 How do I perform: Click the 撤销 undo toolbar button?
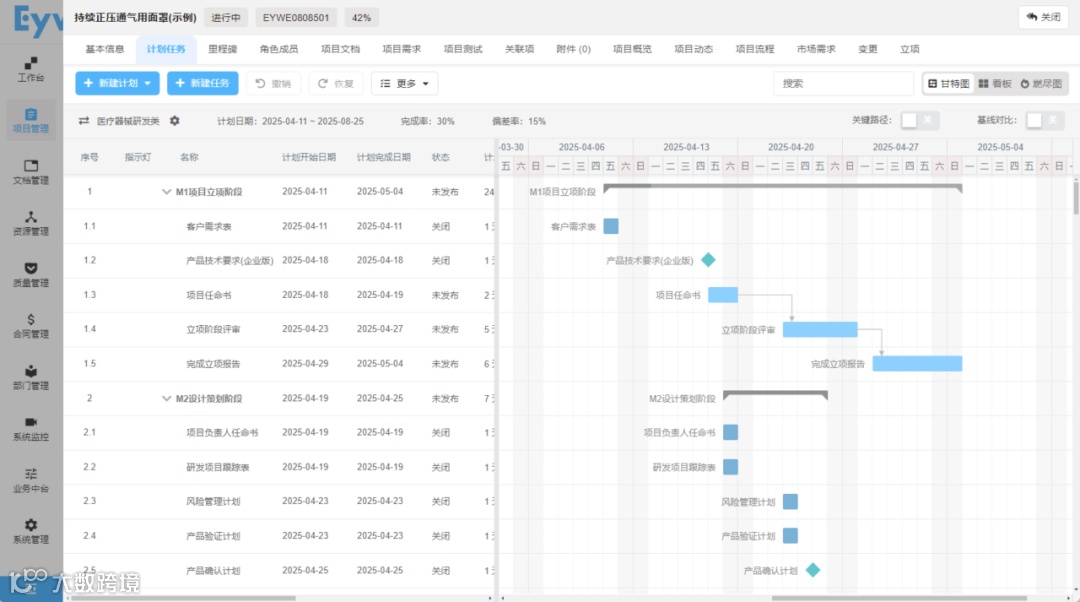point(273,83)
